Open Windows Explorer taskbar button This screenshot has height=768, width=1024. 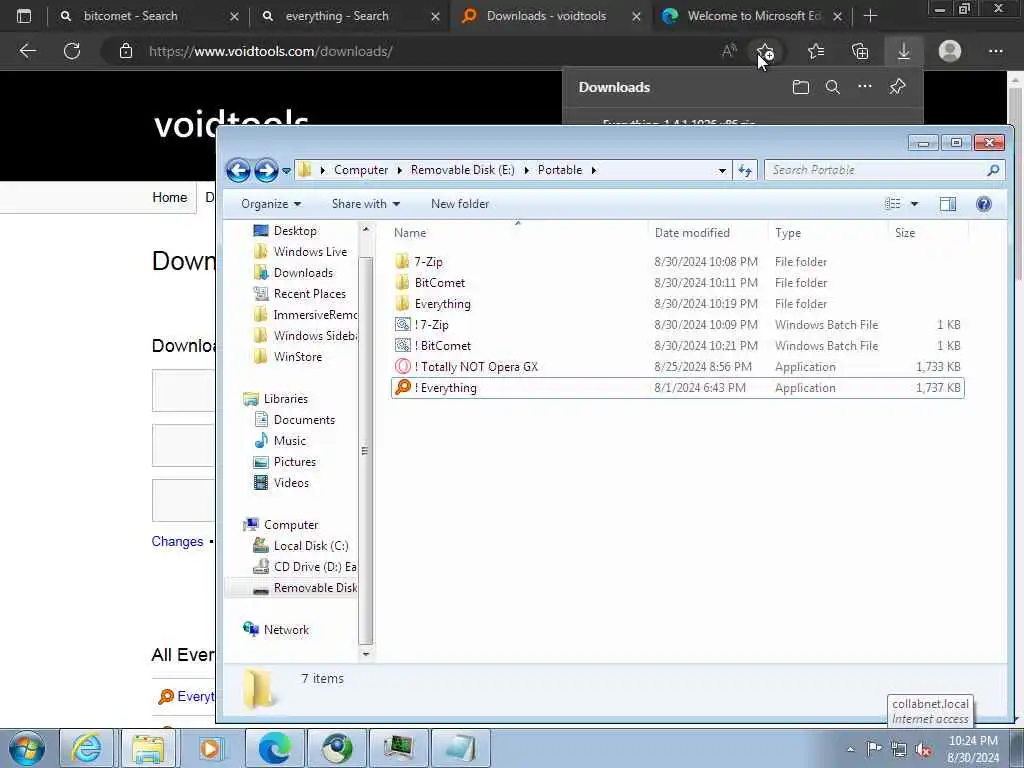coord(149,748)
